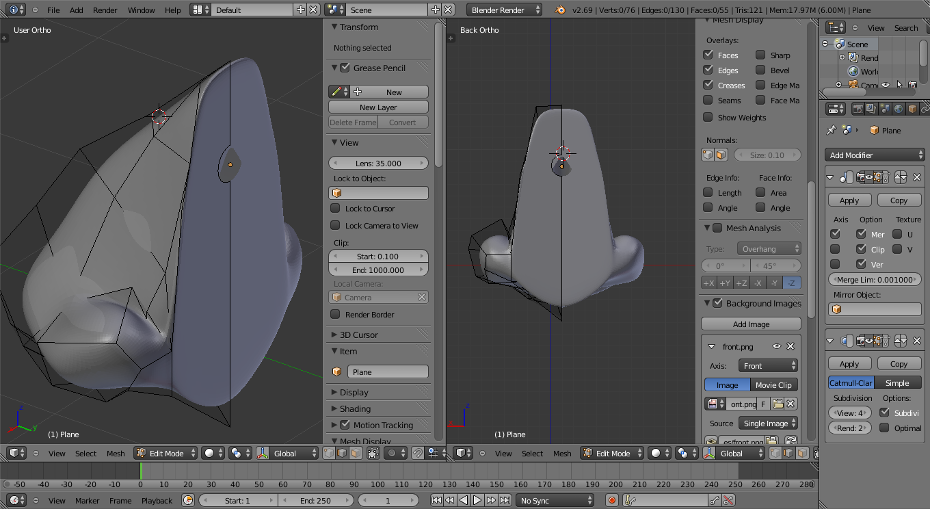Viewport: 930px width, 509px height.
Task: Open the Help menu
Action: coord(173,10)
